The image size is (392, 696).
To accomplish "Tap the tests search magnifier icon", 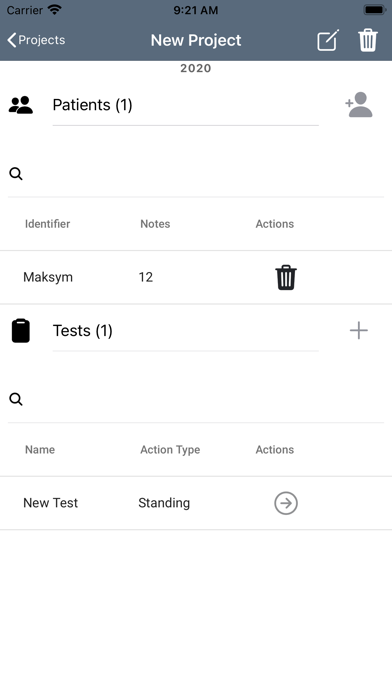I will [16, 399].
